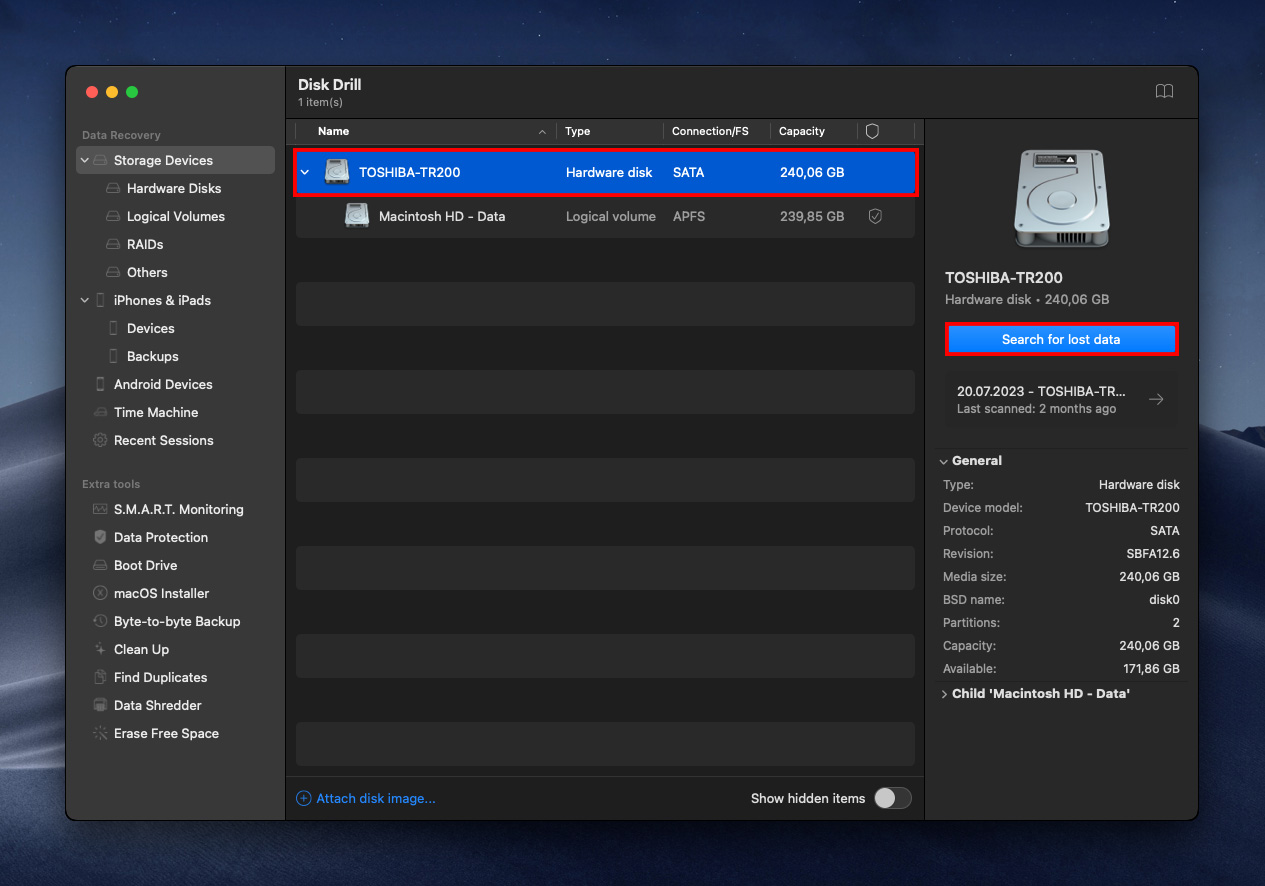The height and width of the screenshot is (886, 1265).
Task: Click the Find Duplicates icon
Action: click(100, 677)
